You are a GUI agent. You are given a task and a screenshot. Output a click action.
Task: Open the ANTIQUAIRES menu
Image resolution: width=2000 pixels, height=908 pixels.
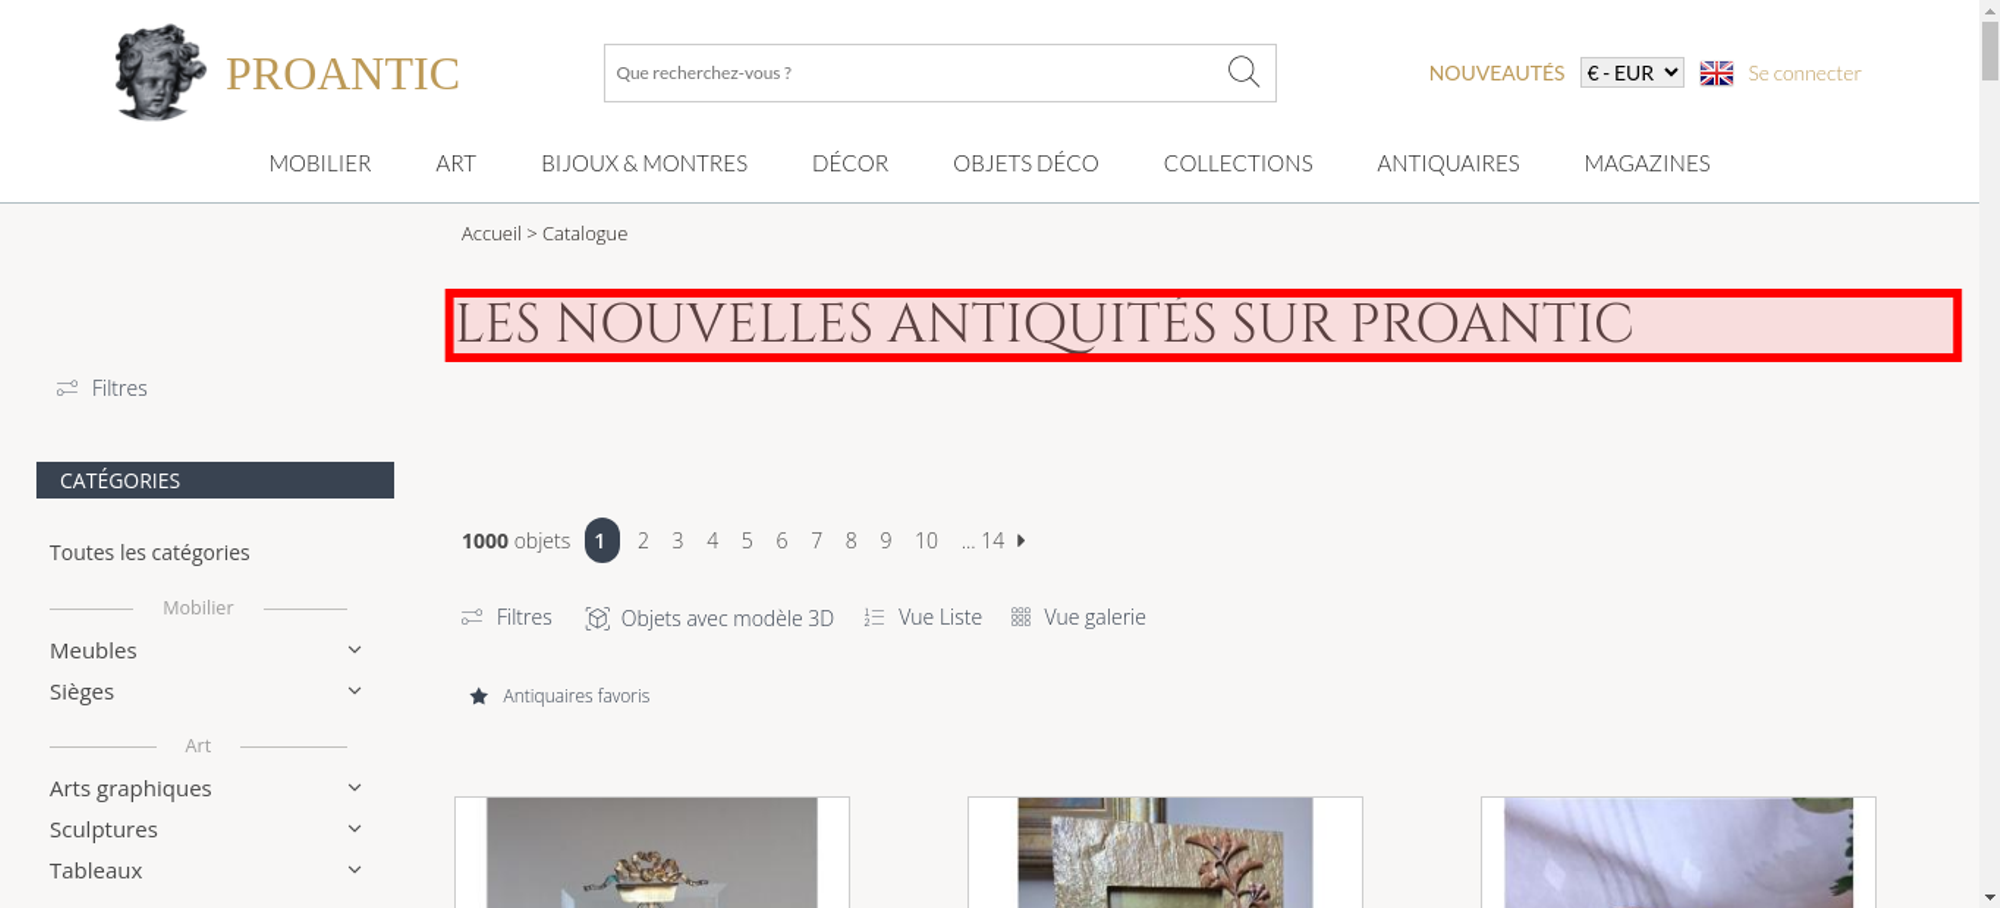coord(1448,163)
